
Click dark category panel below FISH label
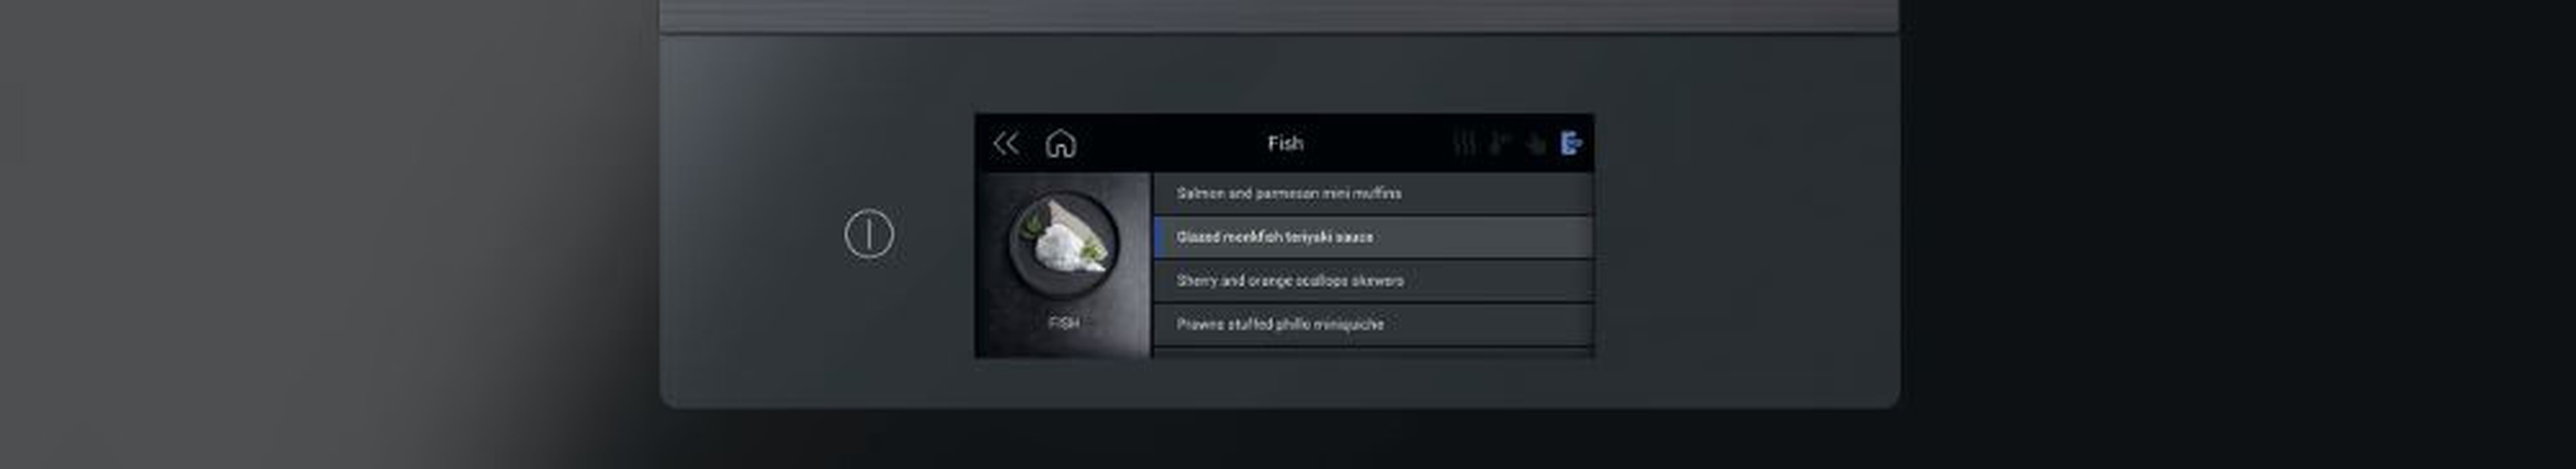(1063, 345)
